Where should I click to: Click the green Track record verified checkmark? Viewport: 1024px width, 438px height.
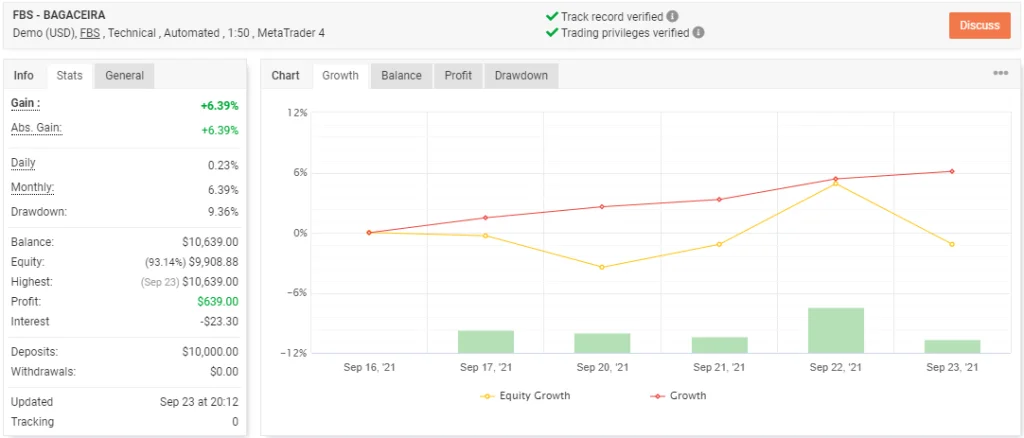coord(552,16)
